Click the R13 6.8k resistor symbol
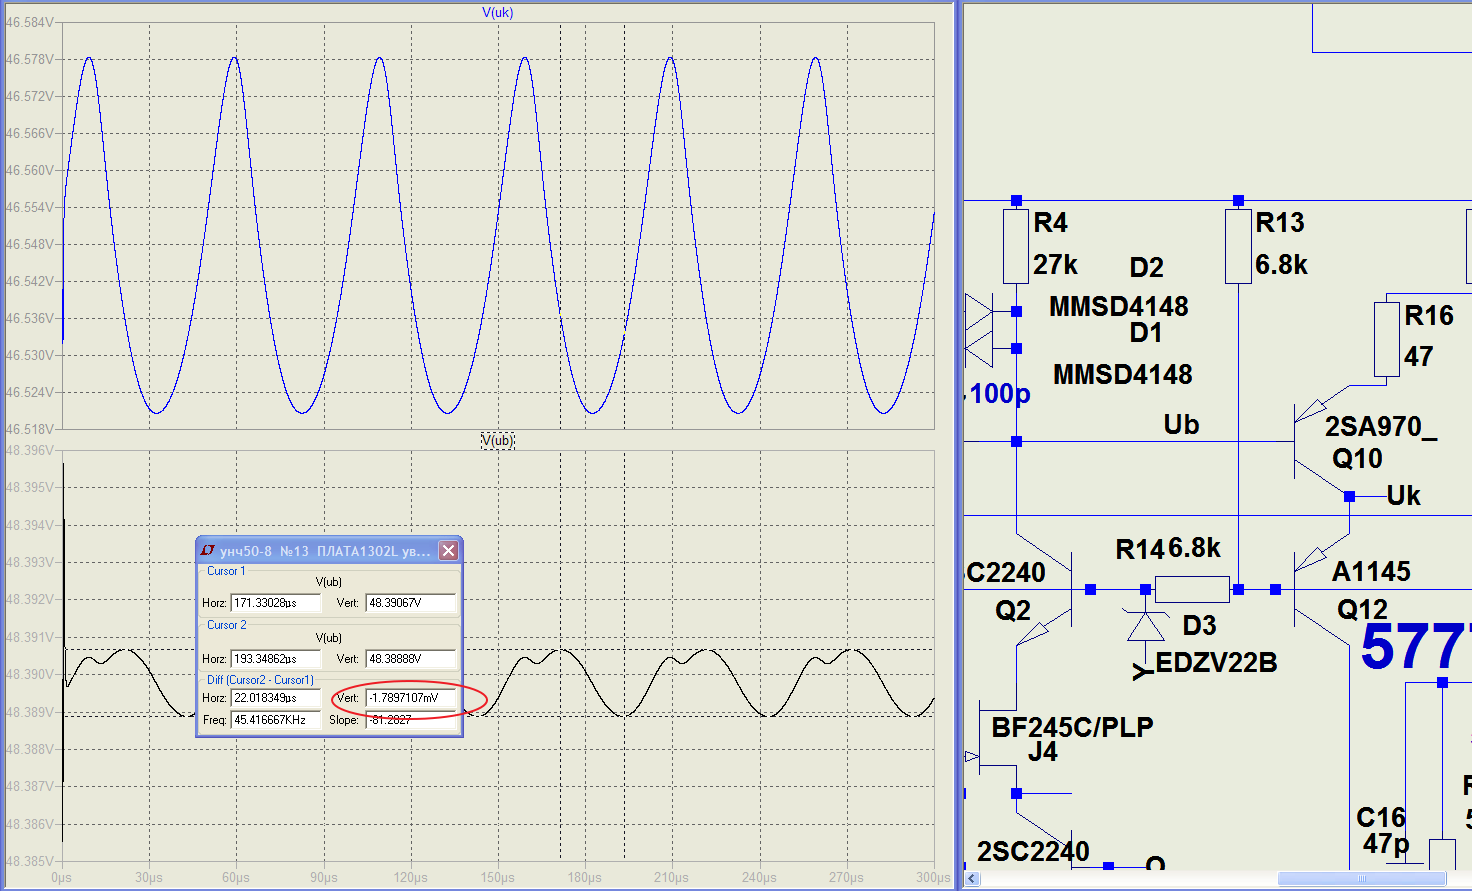This screenshot has width=1472, height=891. pyautogui.click(x=1238, y=246)
